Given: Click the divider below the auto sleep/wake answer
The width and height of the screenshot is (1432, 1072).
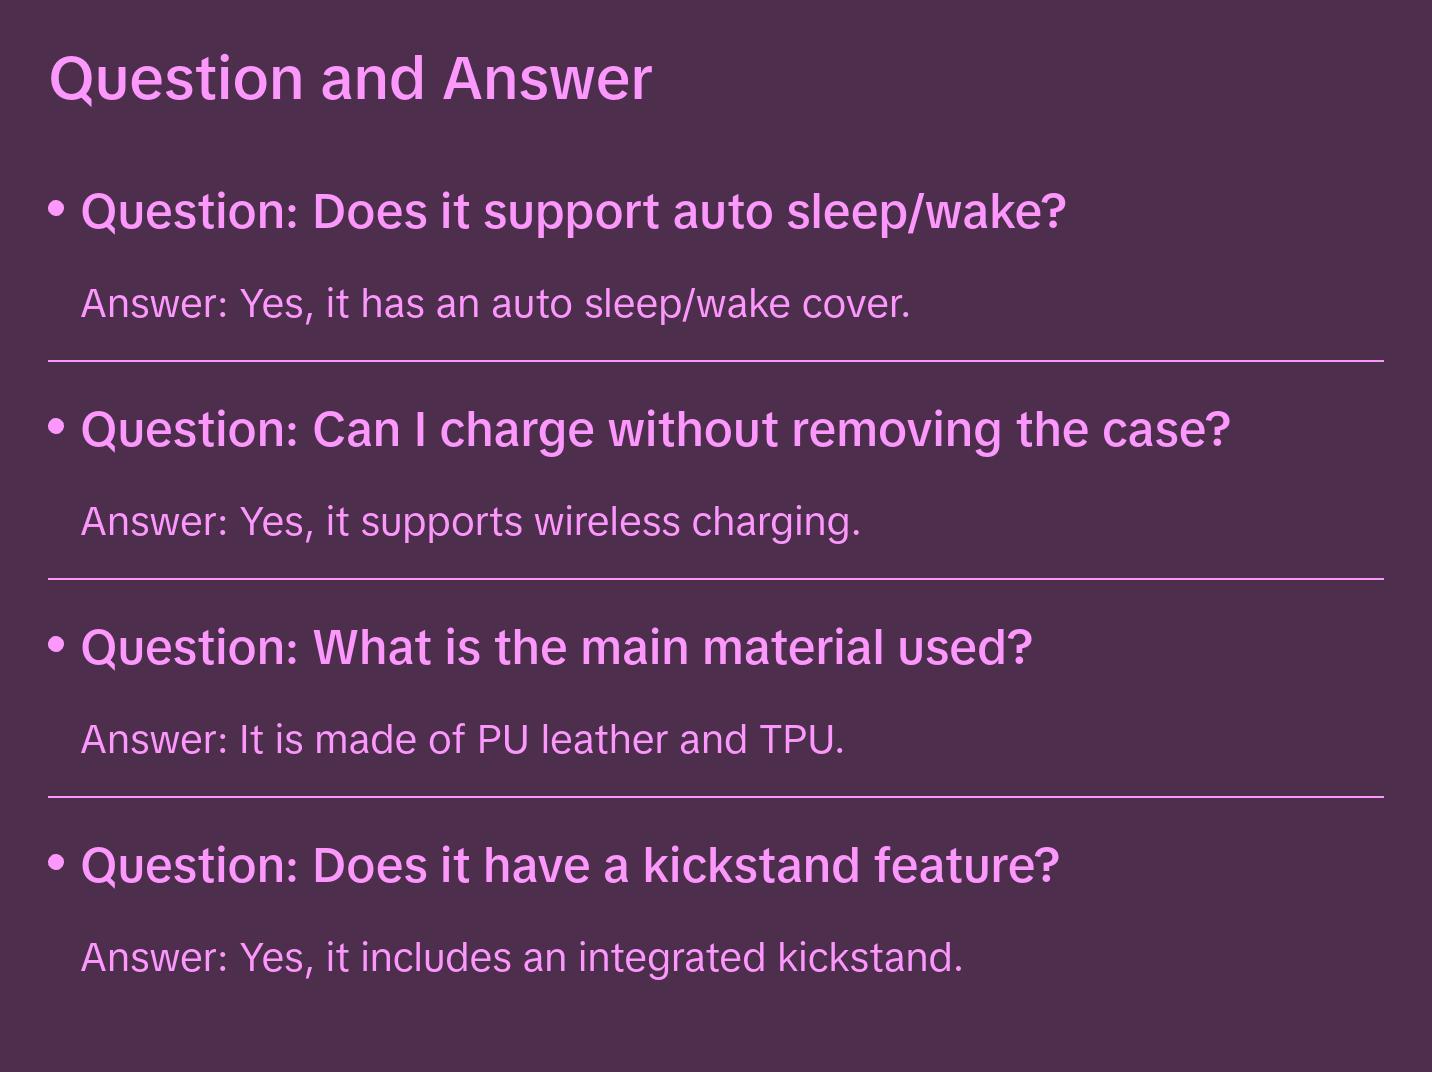Looking at the screenshot, I should pyautogui.click(x=716, y=361).
